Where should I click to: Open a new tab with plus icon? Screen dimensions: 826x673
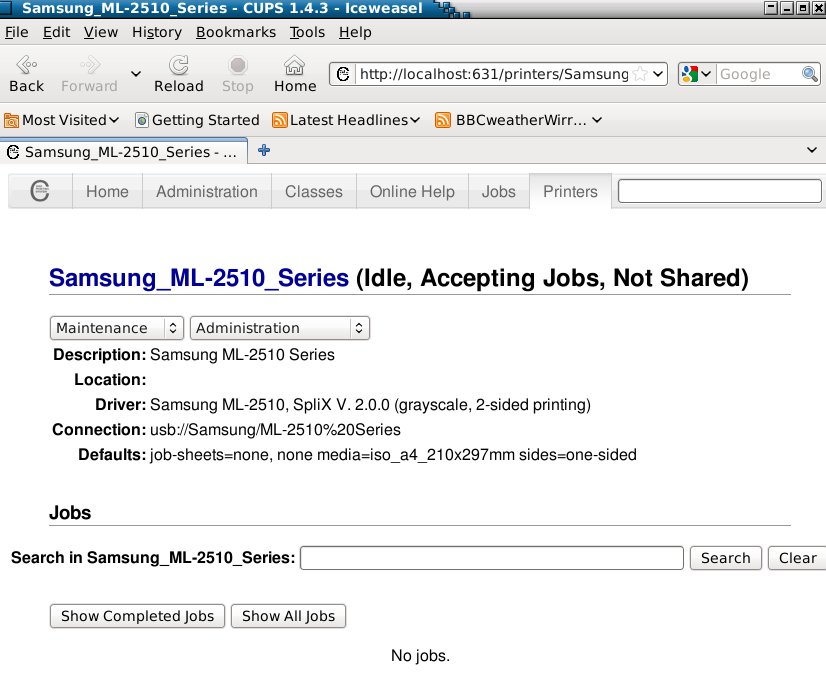tap(264, 151)
